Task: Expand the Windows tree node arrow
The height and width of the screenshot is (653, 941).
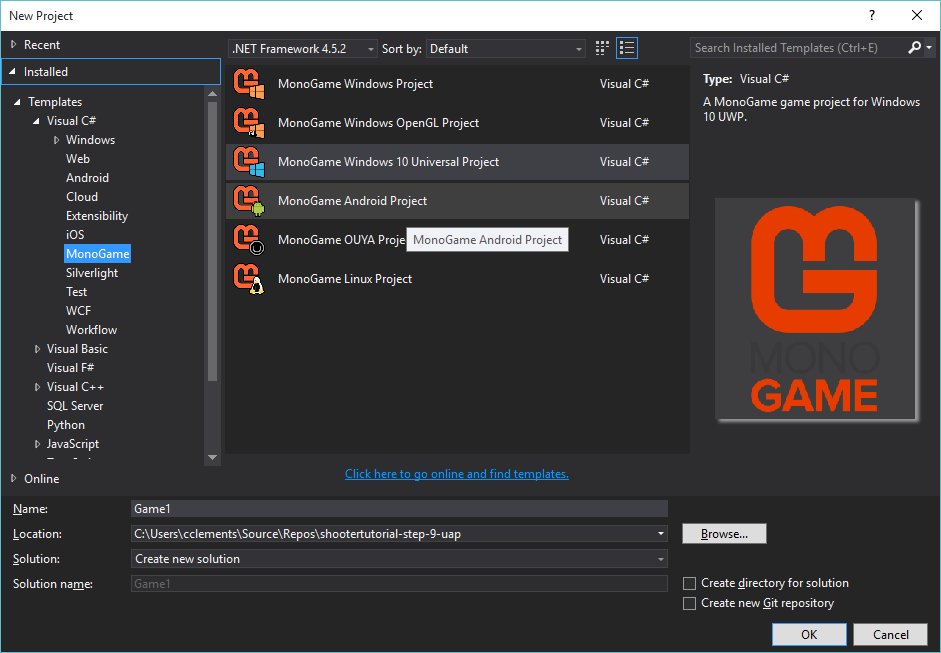Action: (x=56, y=140)
